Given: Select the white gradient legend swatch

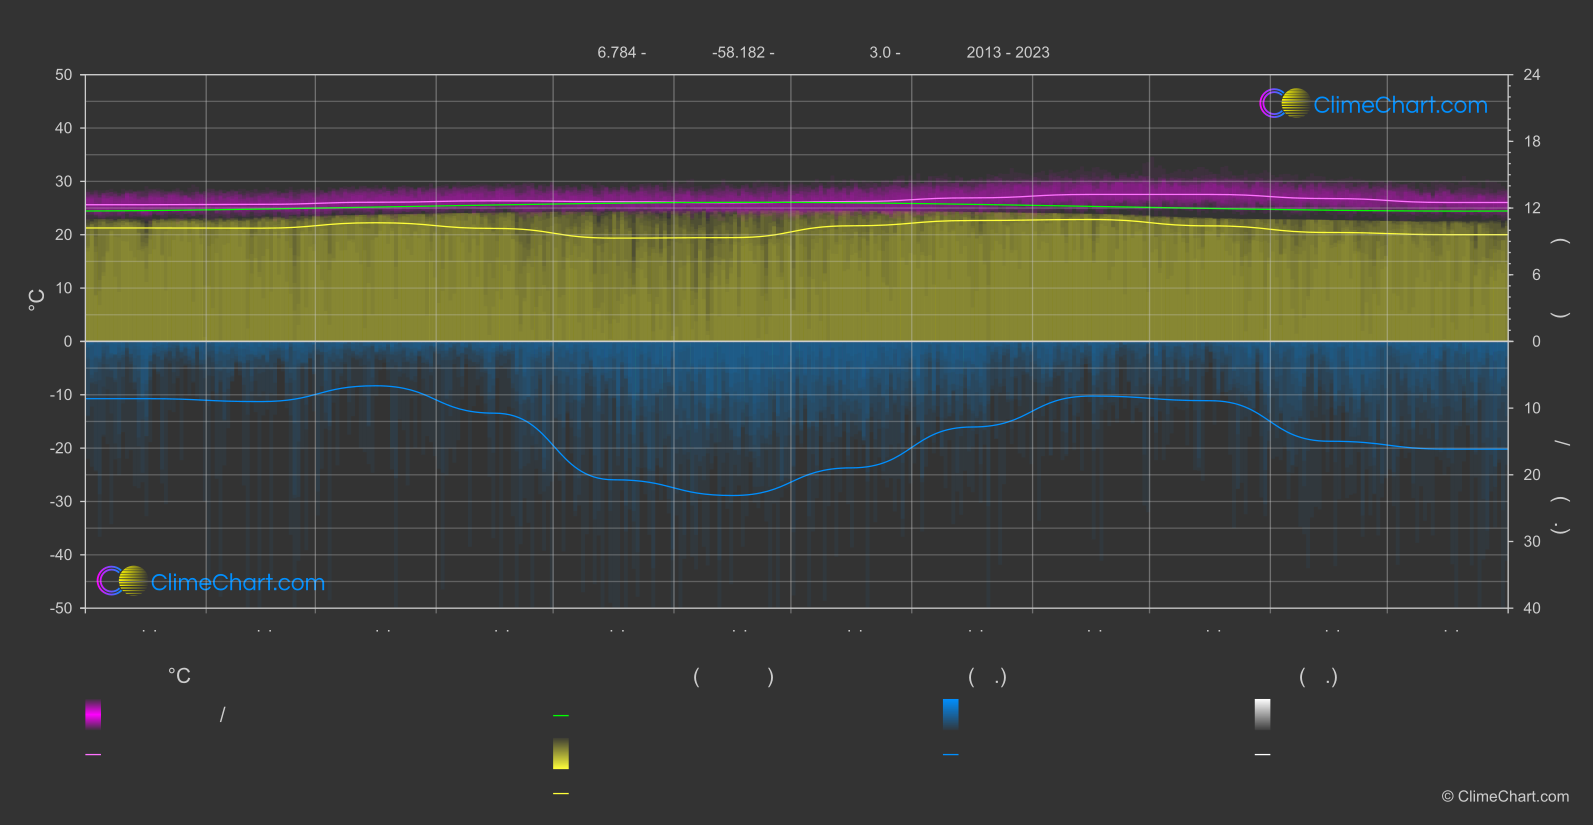Looking at the screenshot, I should (x=1263, y=714).
